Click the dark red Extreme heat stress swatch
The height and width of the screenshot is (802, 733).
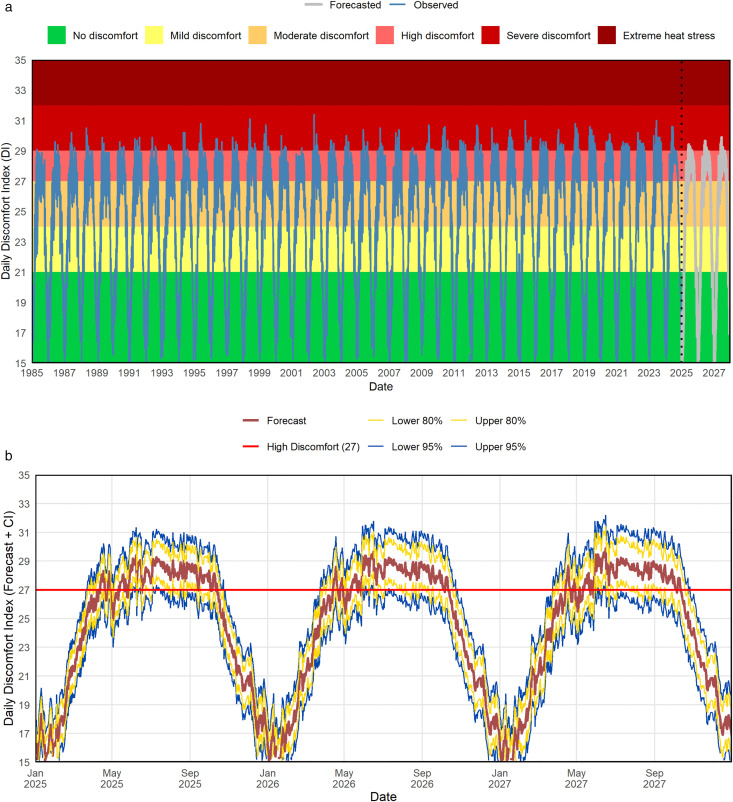607,35
